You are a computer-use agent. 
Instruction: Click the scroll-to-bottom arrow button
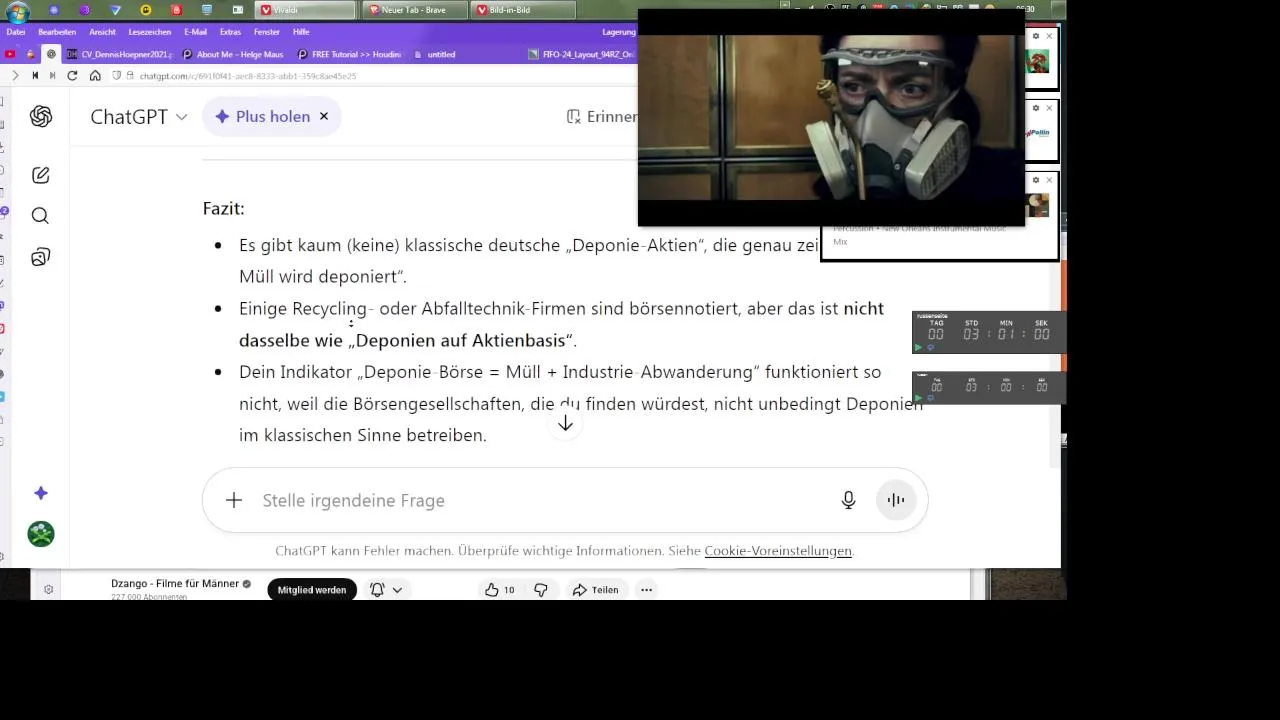[565, 424]
